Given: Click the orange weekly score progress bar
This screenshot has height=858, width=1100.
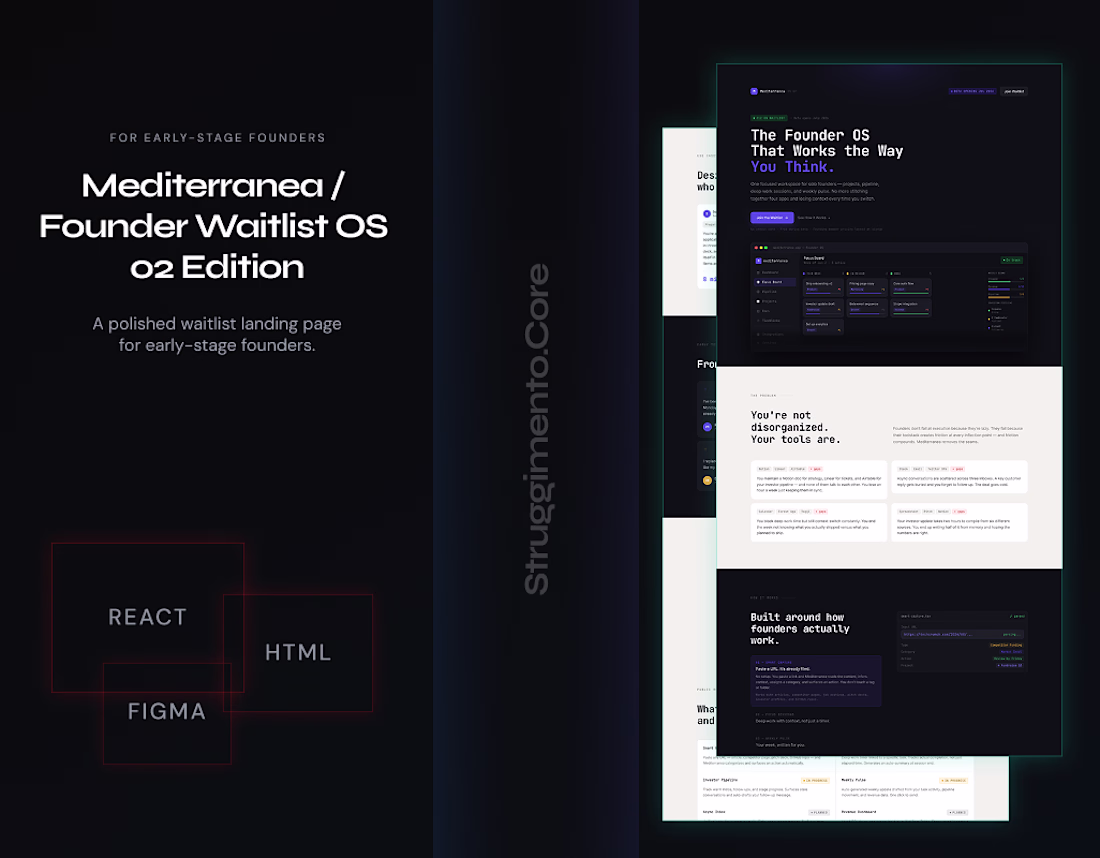Looking at the screenshot, I should click(1006, 297).
